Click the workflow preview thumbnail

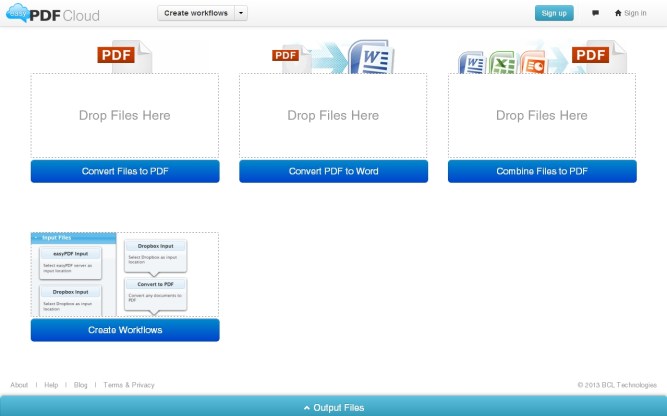click(125, 274)
